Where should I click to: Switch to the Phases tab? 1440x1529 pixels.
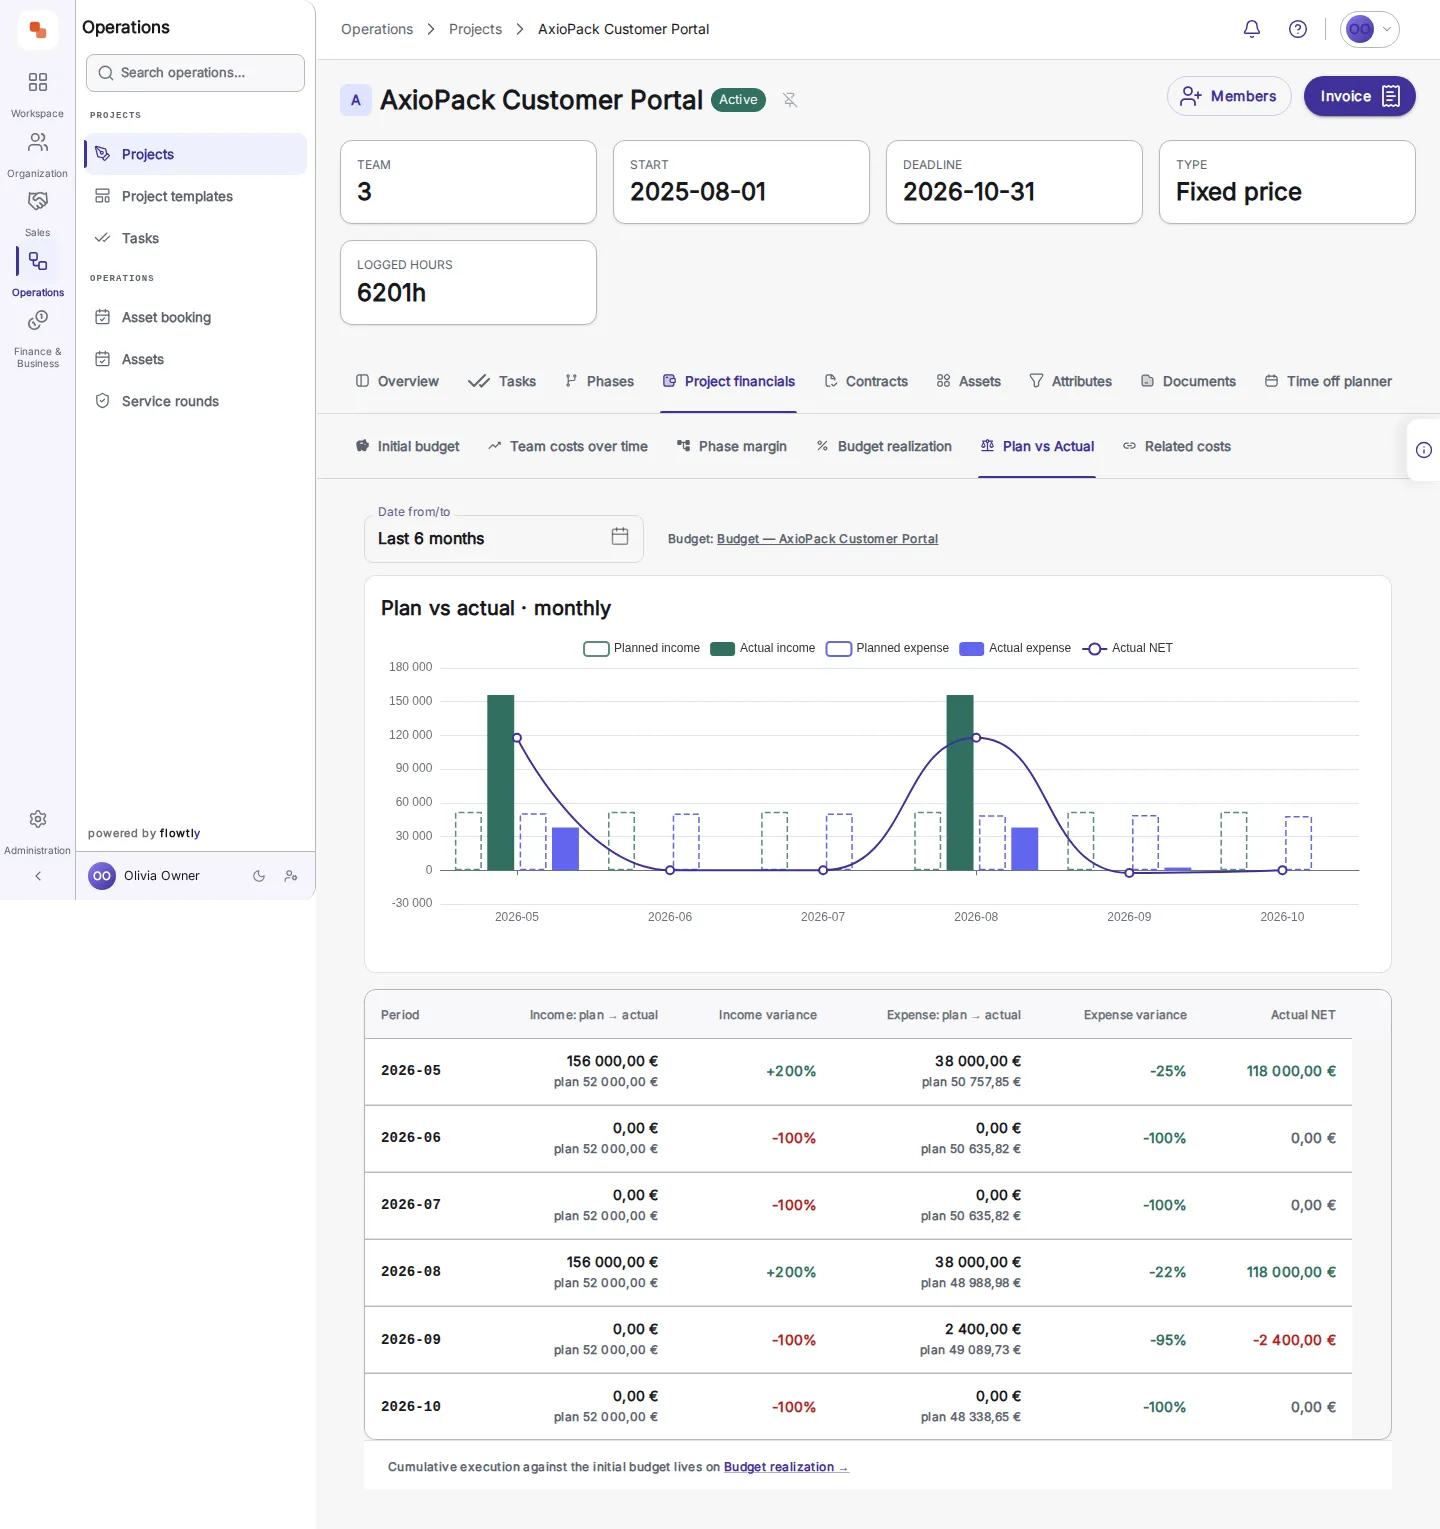600,381
